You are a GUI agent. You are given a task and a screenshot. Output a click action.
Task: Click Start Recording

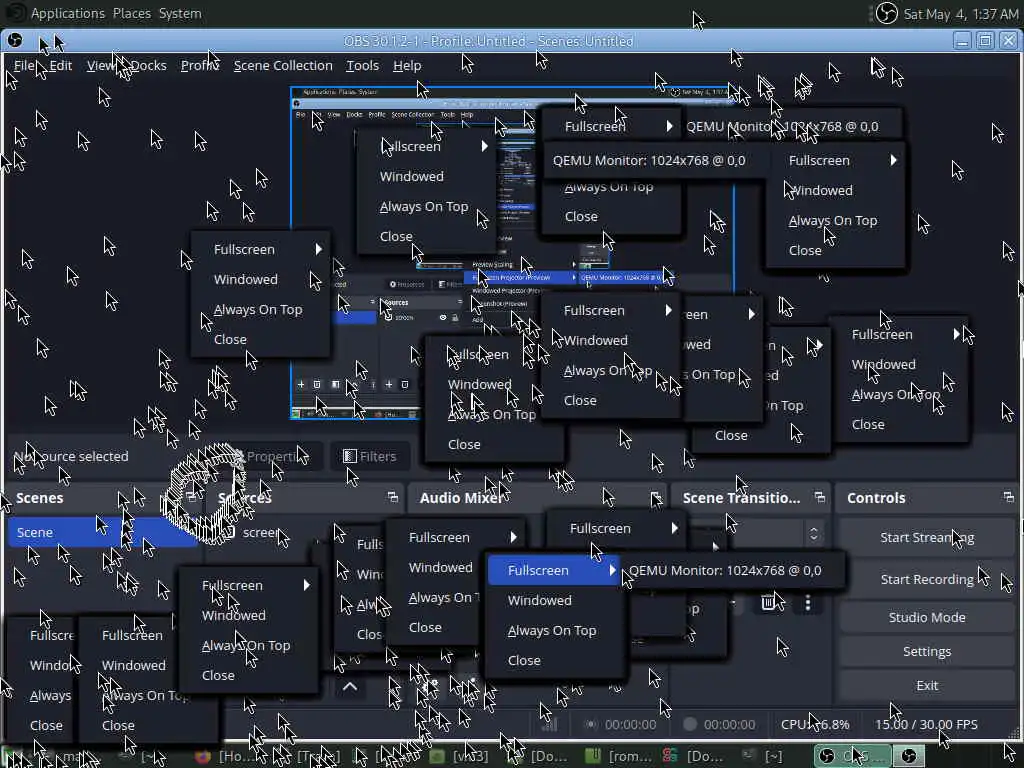point(927,579)
